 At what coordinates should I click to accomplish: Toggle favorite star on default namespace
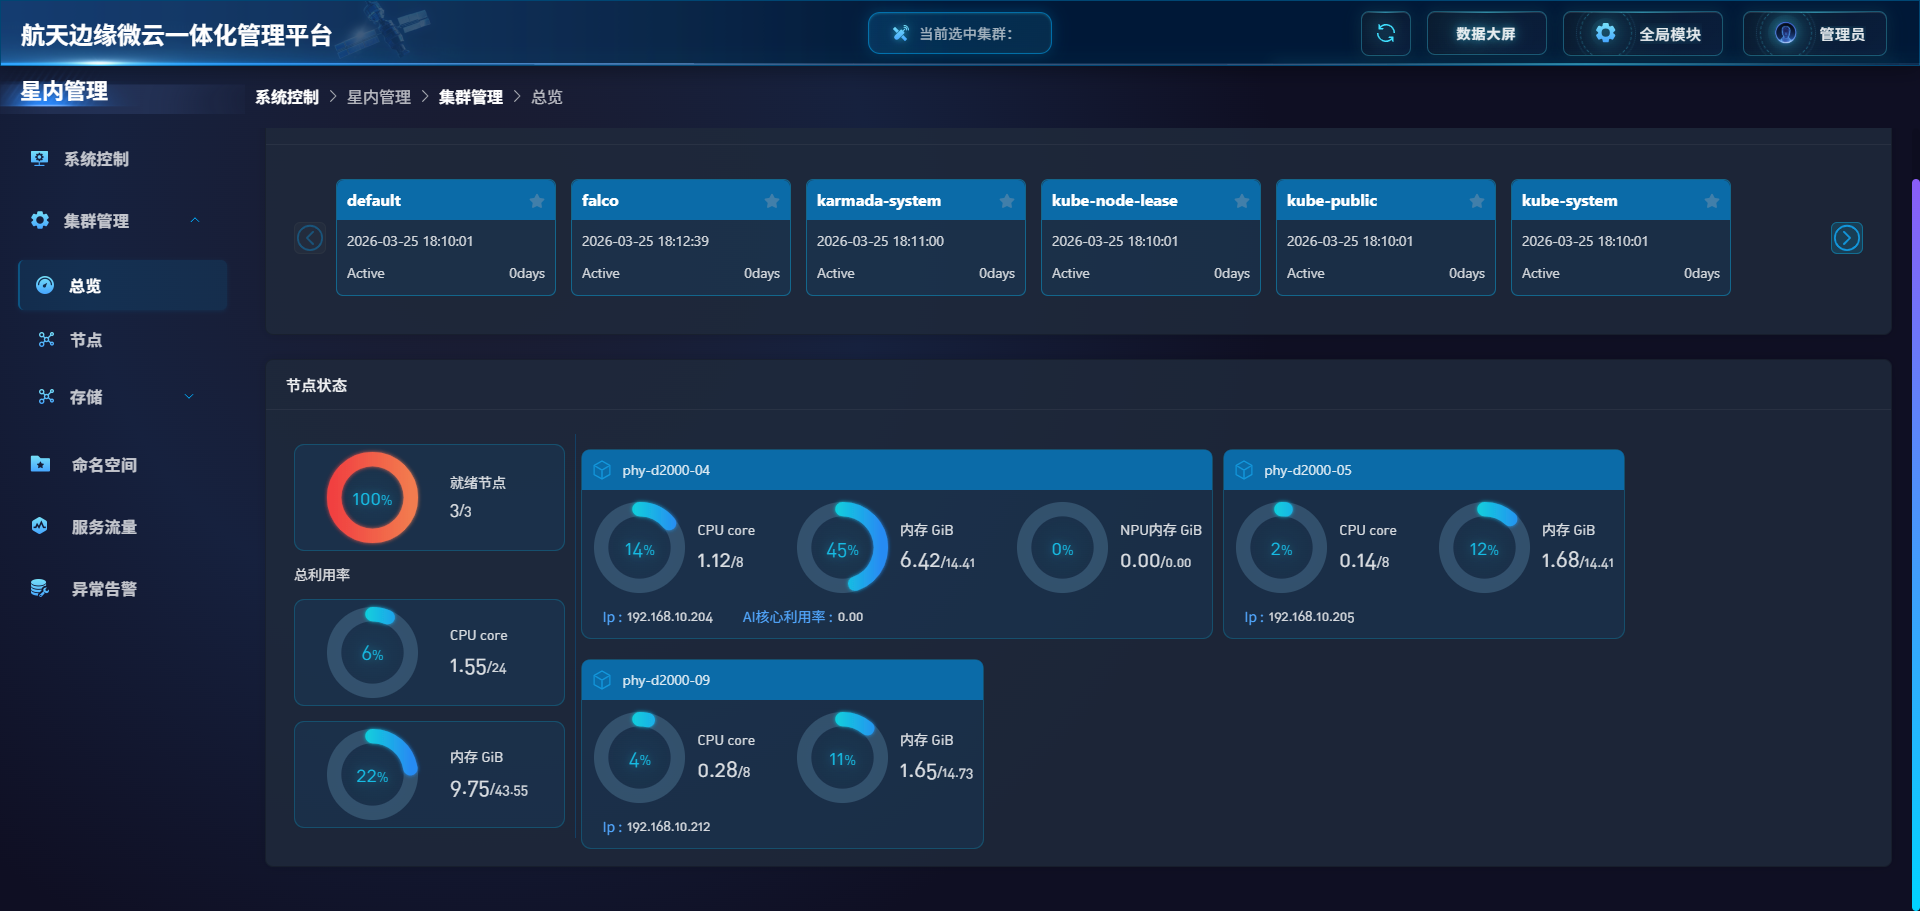[x=537, y=201]
